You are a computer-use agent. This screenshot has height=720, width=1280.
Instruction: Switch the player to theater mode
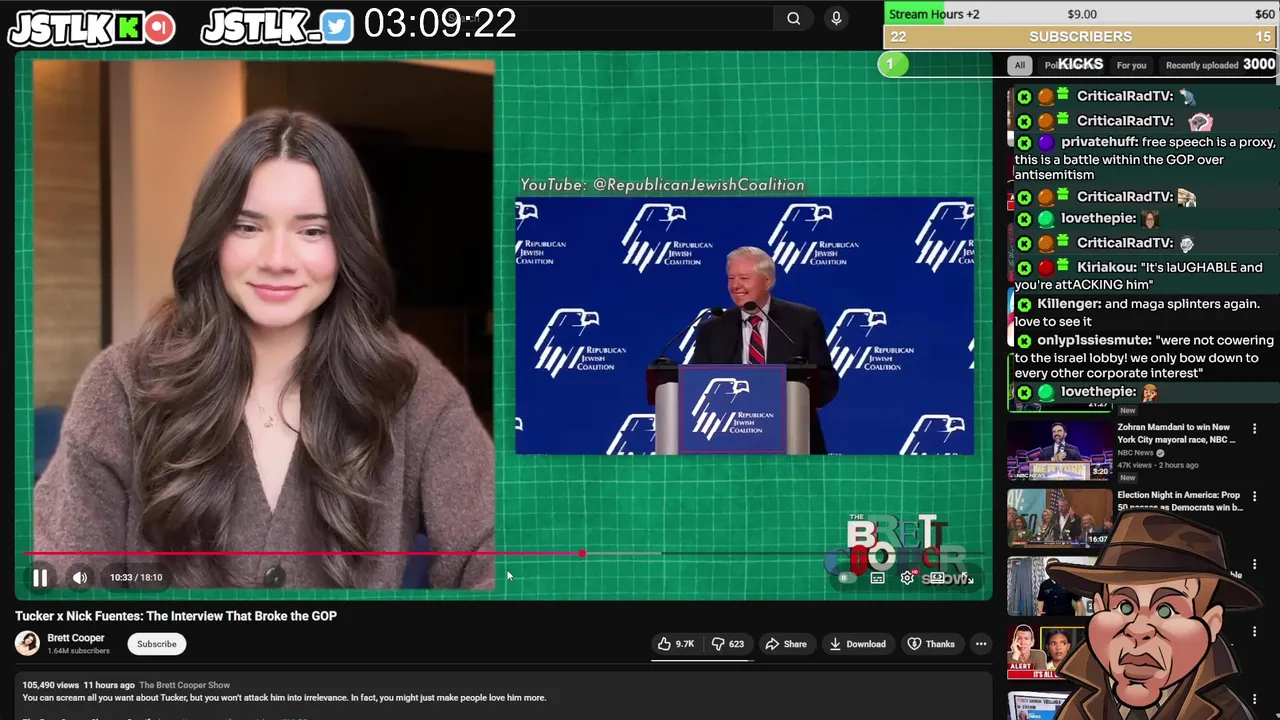[x=936, y=578]
